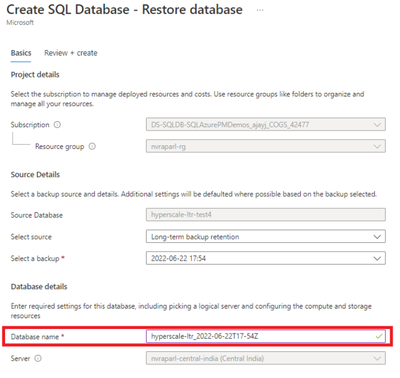
Task: Click the Select a backup label
Action: coord(35,258)
